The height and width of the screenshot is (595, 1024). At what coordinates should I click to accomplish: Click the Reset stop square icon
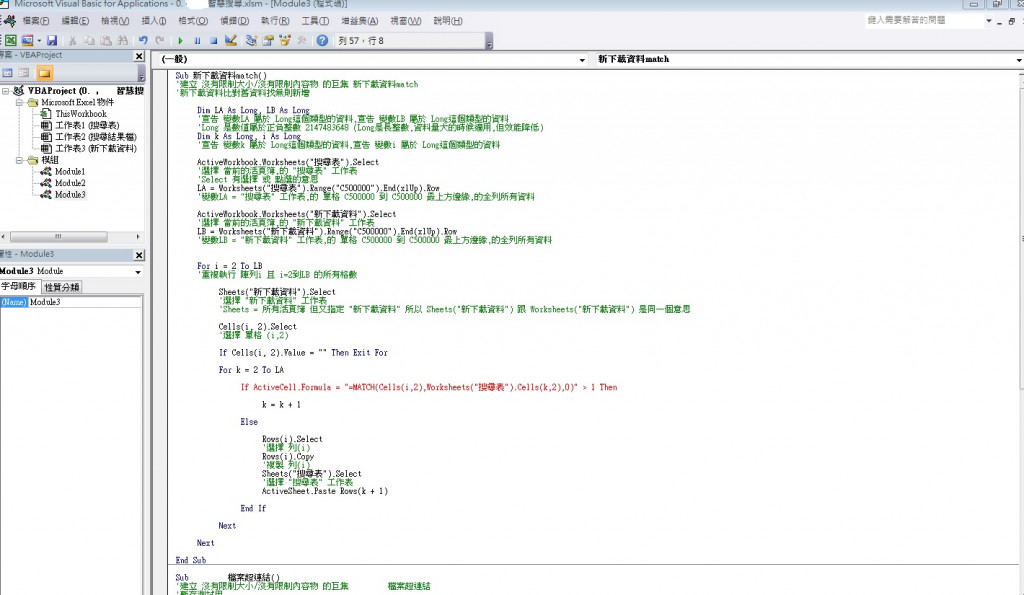[214, 40]
